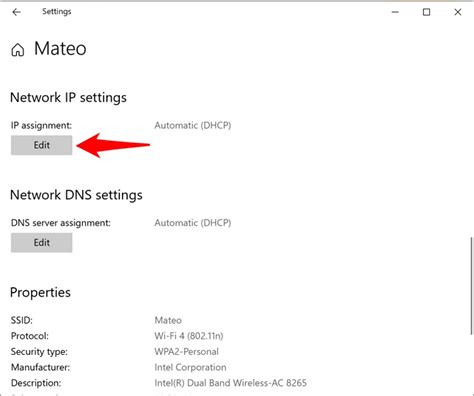
Task: Select the IP assignment label
Action: point(41,126)
